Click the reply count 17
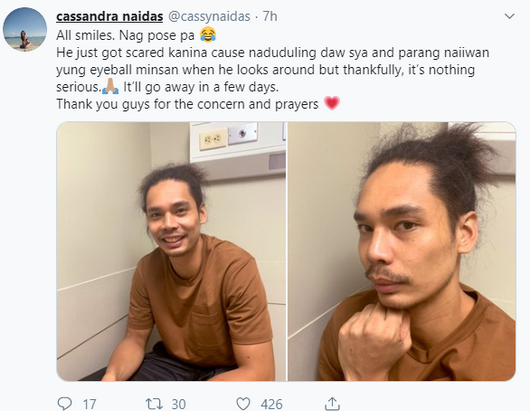The width and height of the screenshot is (530, 411). click(90, 404)
